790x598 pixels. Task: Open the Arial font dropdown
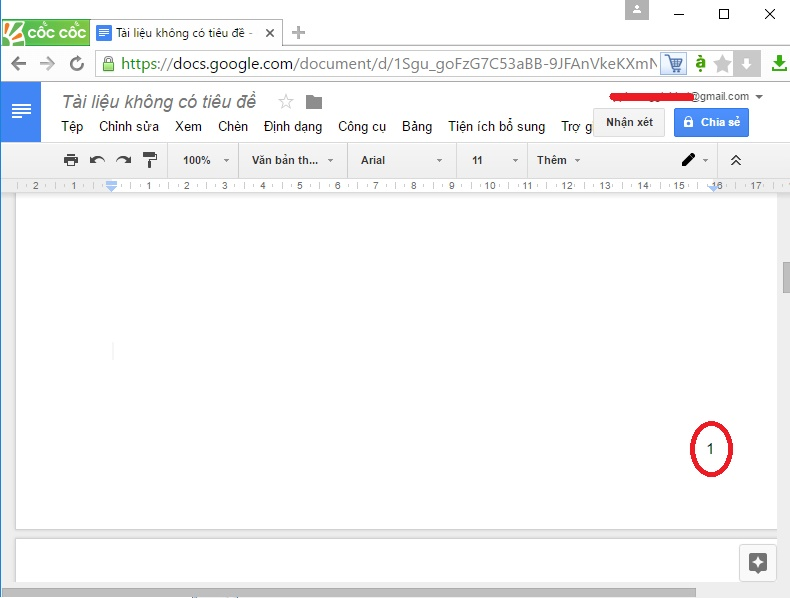coord(402,160)
